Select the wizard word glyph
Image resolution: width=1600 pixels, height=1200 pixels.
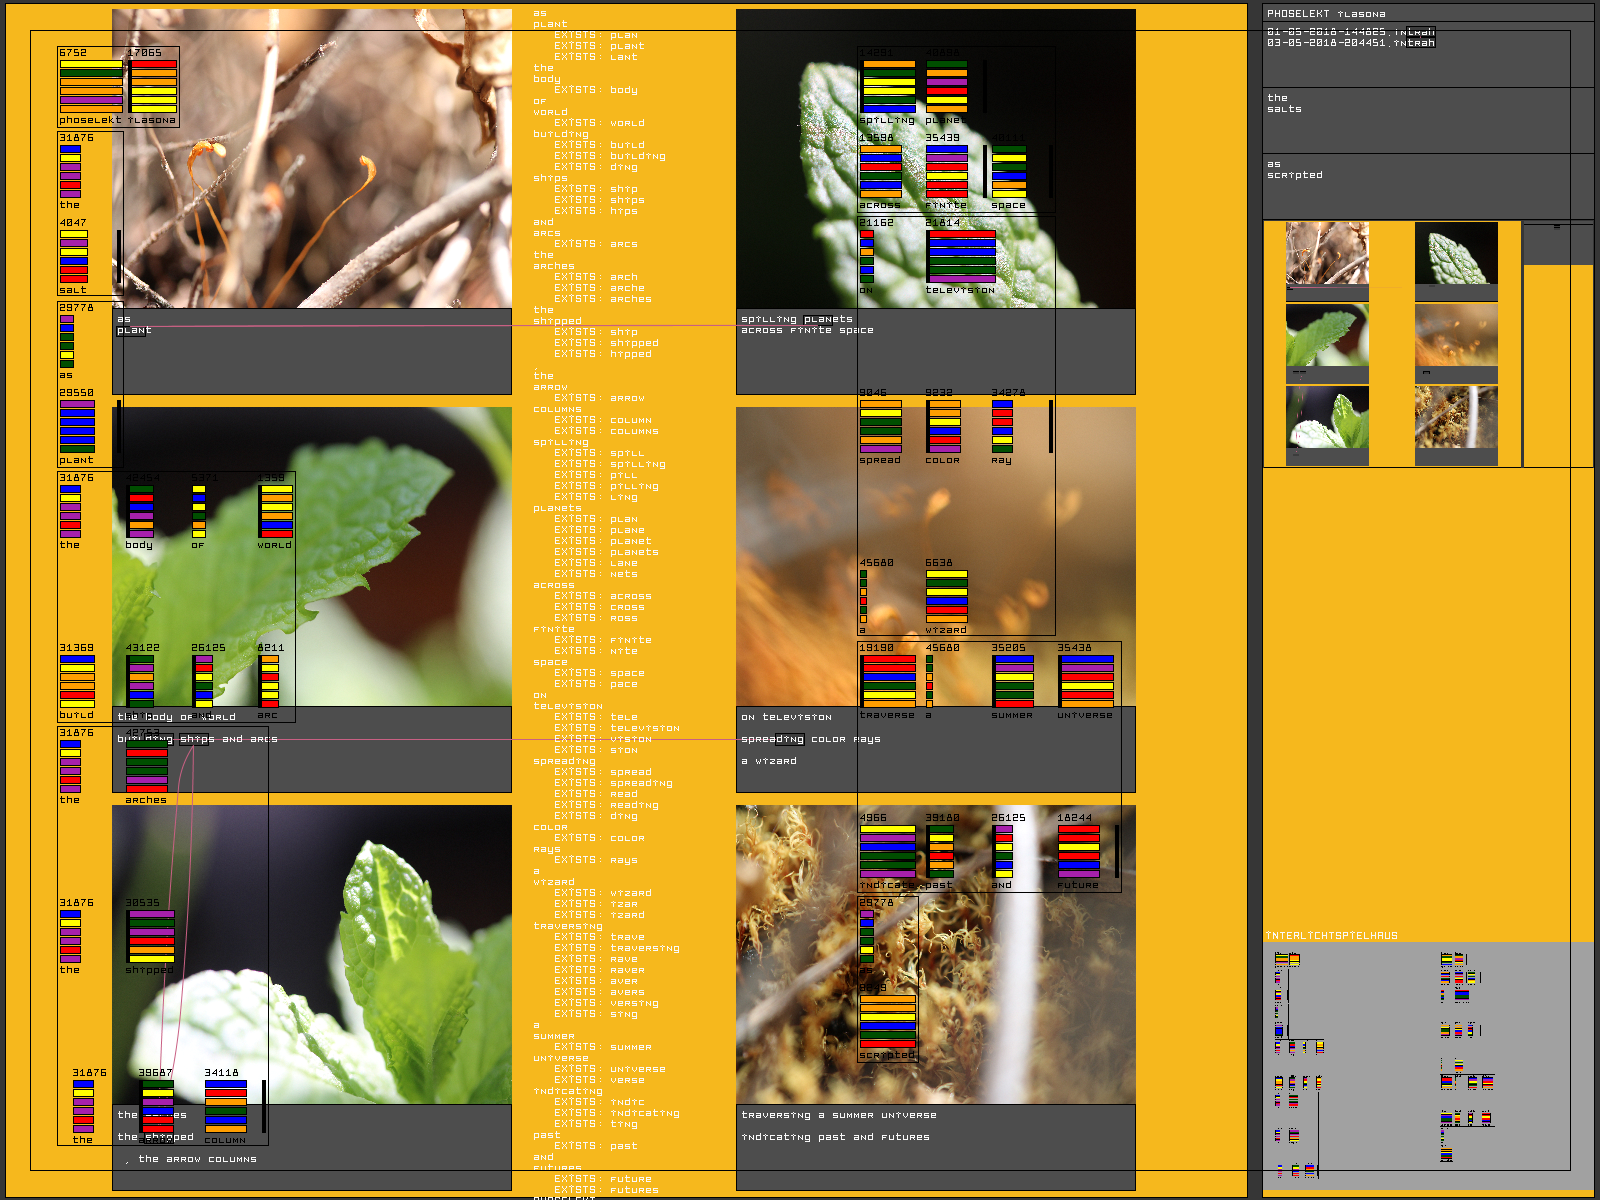tap(946, 597)
